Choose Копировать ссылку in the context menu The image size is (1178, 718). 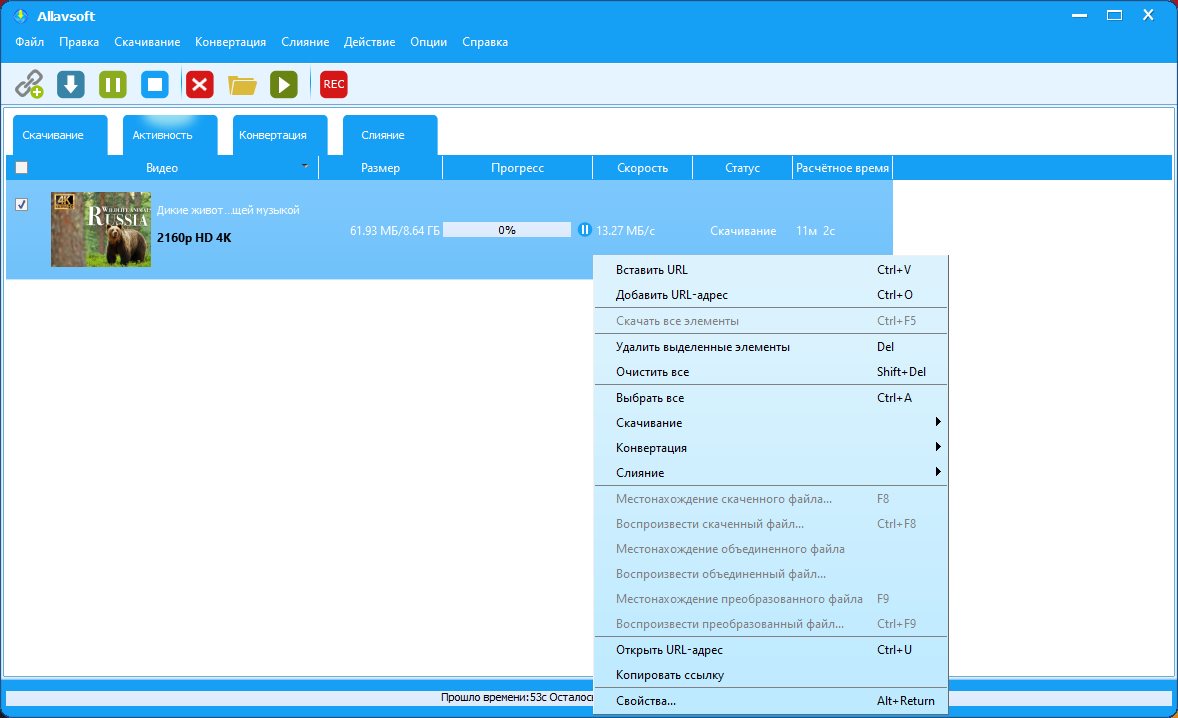[670, 675]
